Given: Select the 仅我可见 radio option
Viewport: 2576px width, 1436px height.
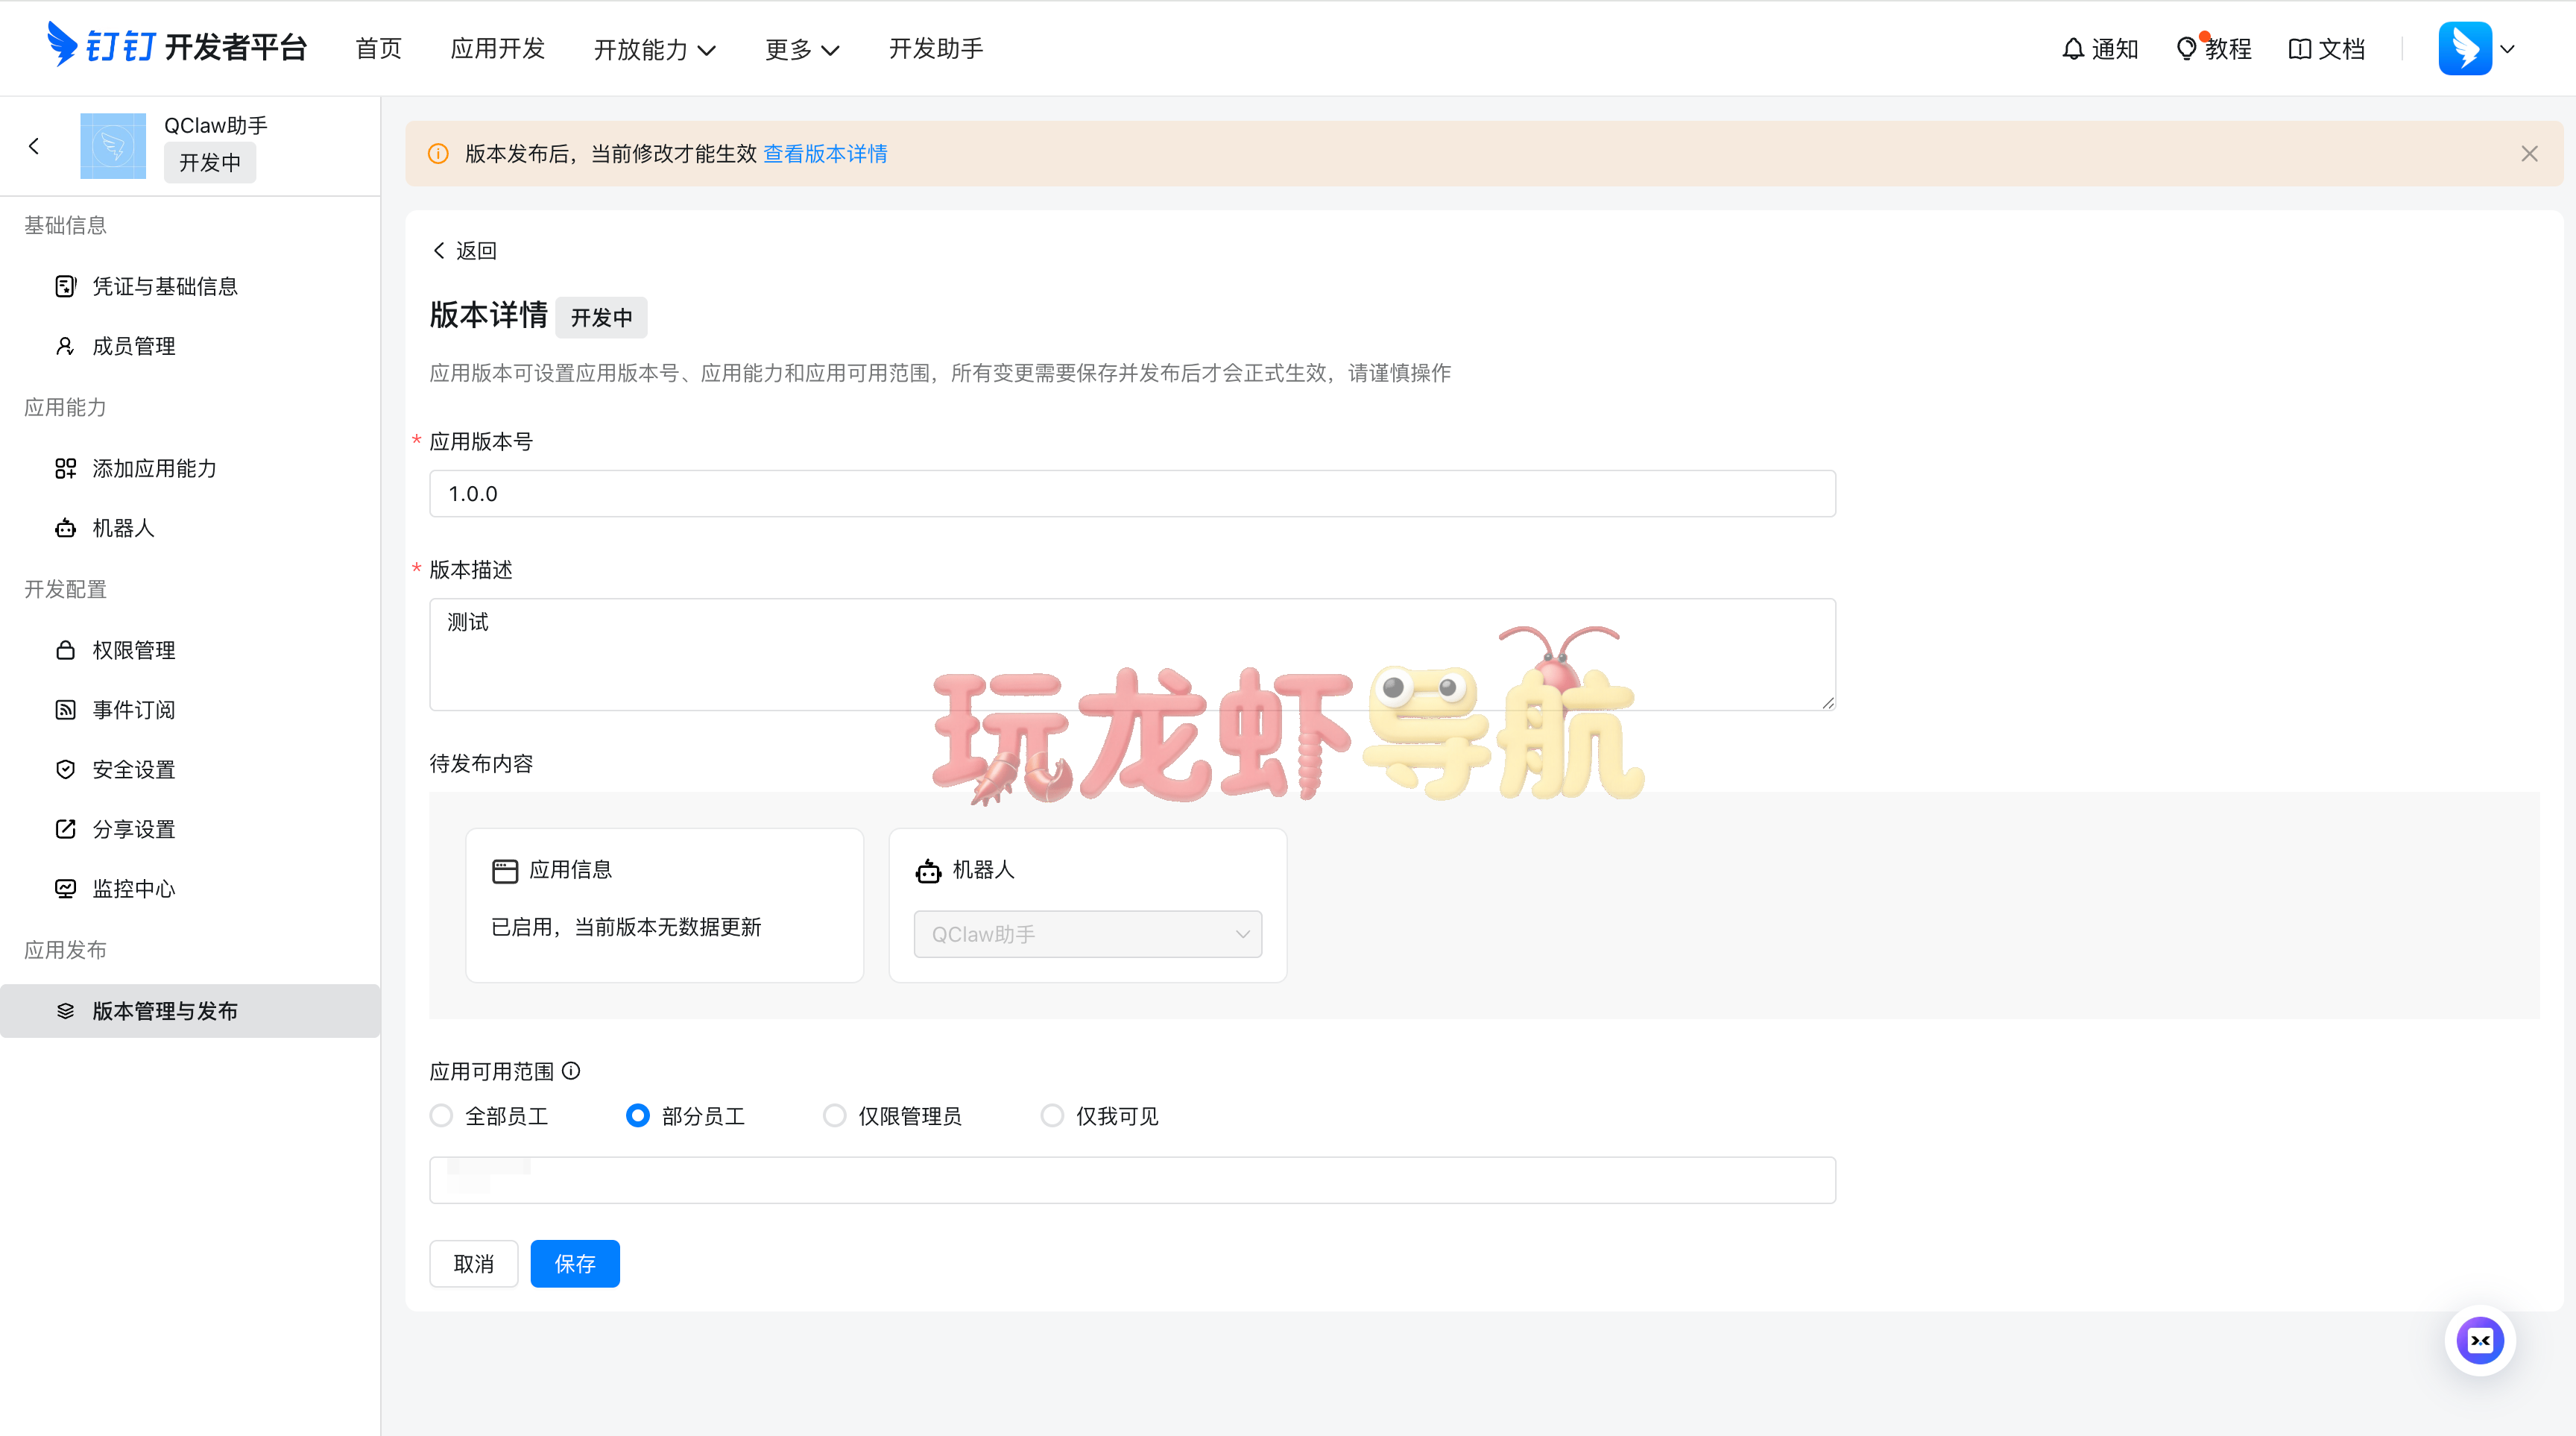Looking at the screenshot, I should click(x=1052, y=1116).
